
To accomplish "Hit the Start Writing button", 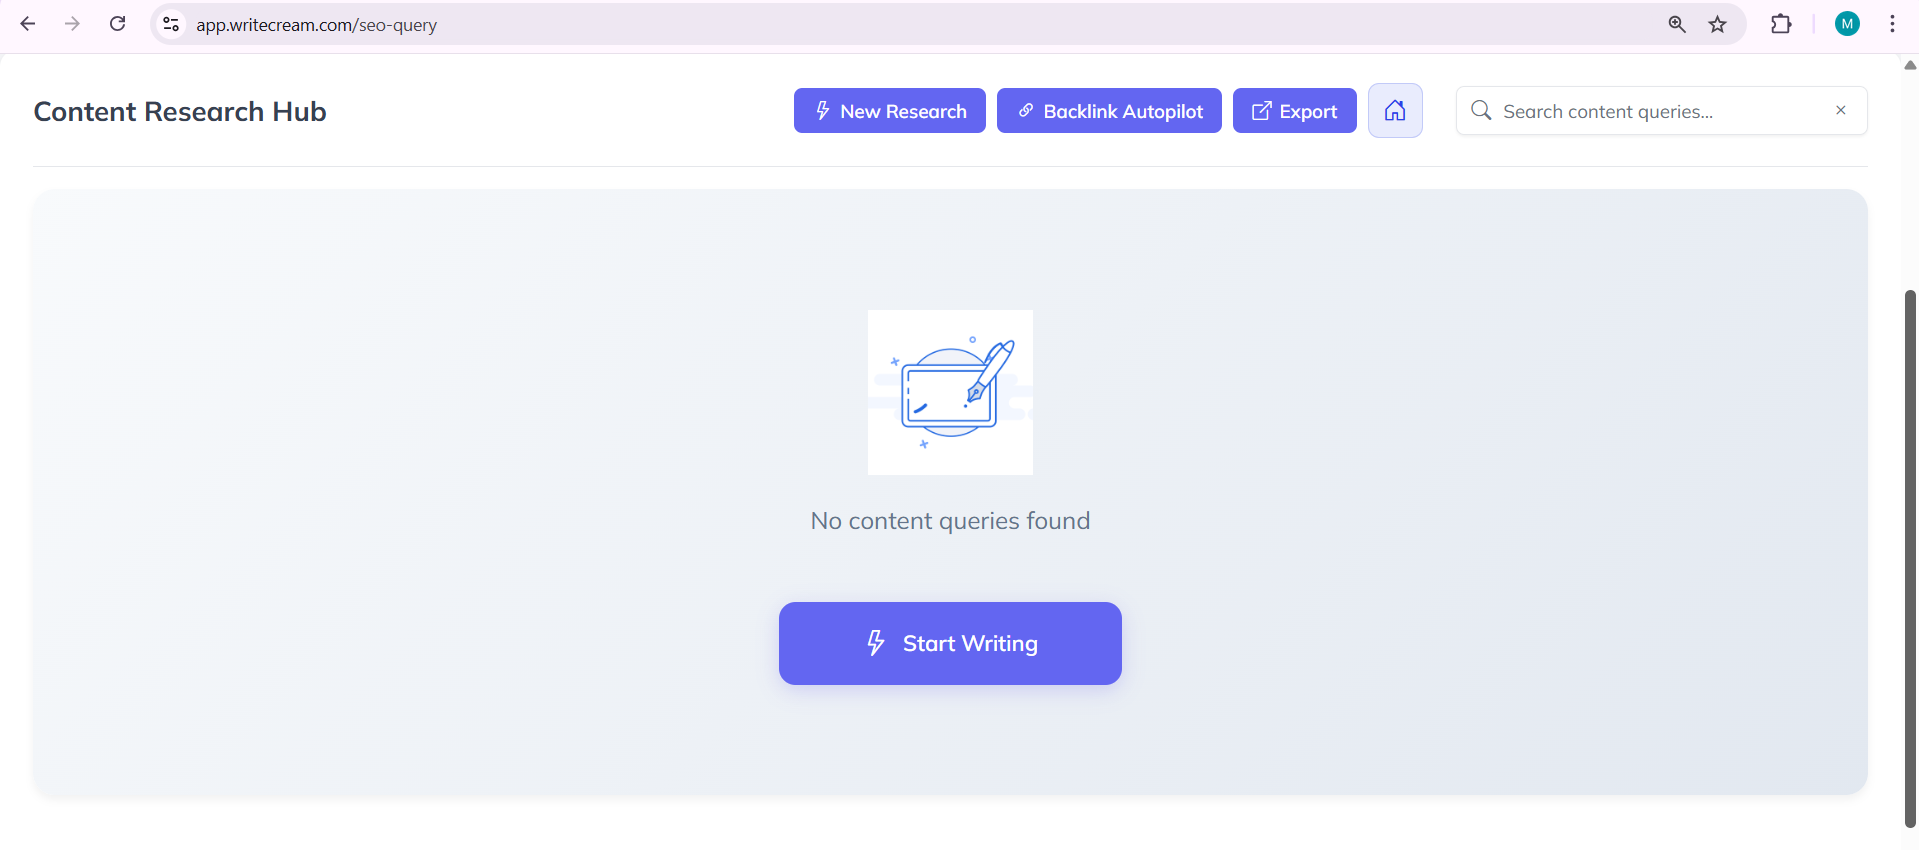I will coord(950,643).
